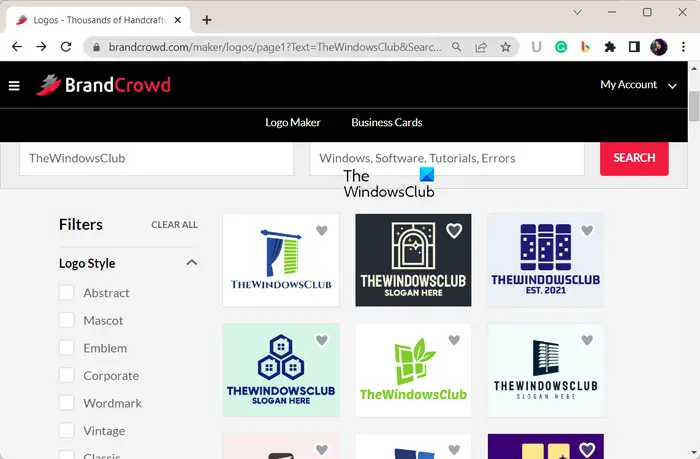700x459 pixels.
Task: Collapse the Logo Style filter section
Action: point(192,263)
